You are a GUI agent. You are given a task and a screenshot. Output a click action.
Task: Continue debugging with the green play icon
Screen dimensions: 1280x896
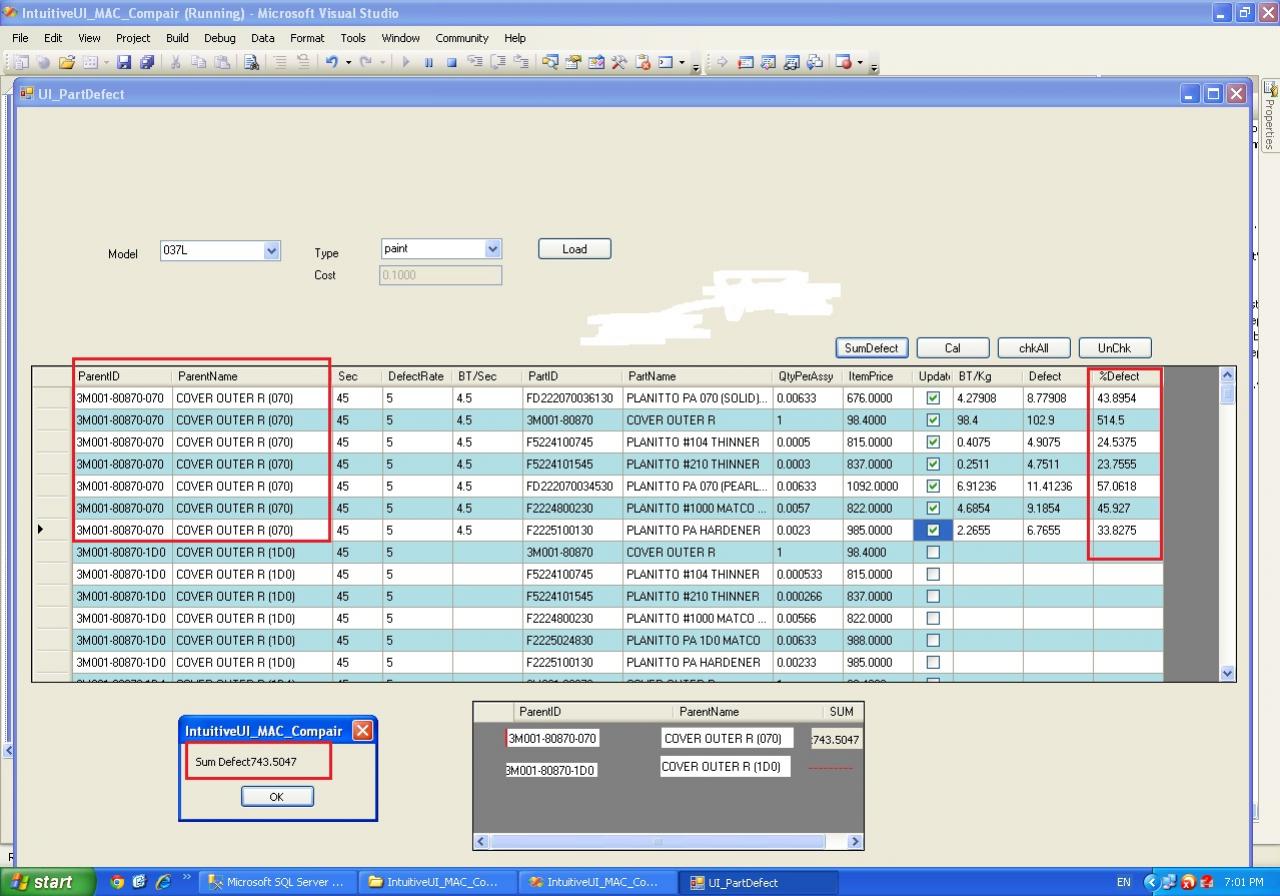click(406, 62)
